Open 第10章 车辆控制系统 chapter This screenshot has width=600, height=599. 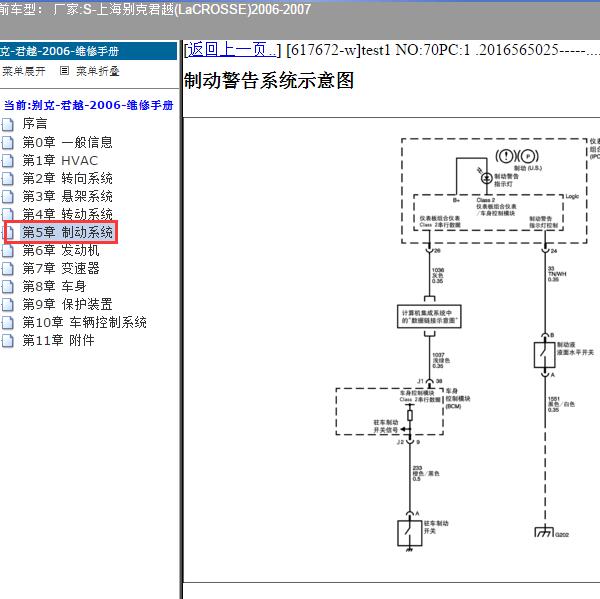tap(84, 322)
